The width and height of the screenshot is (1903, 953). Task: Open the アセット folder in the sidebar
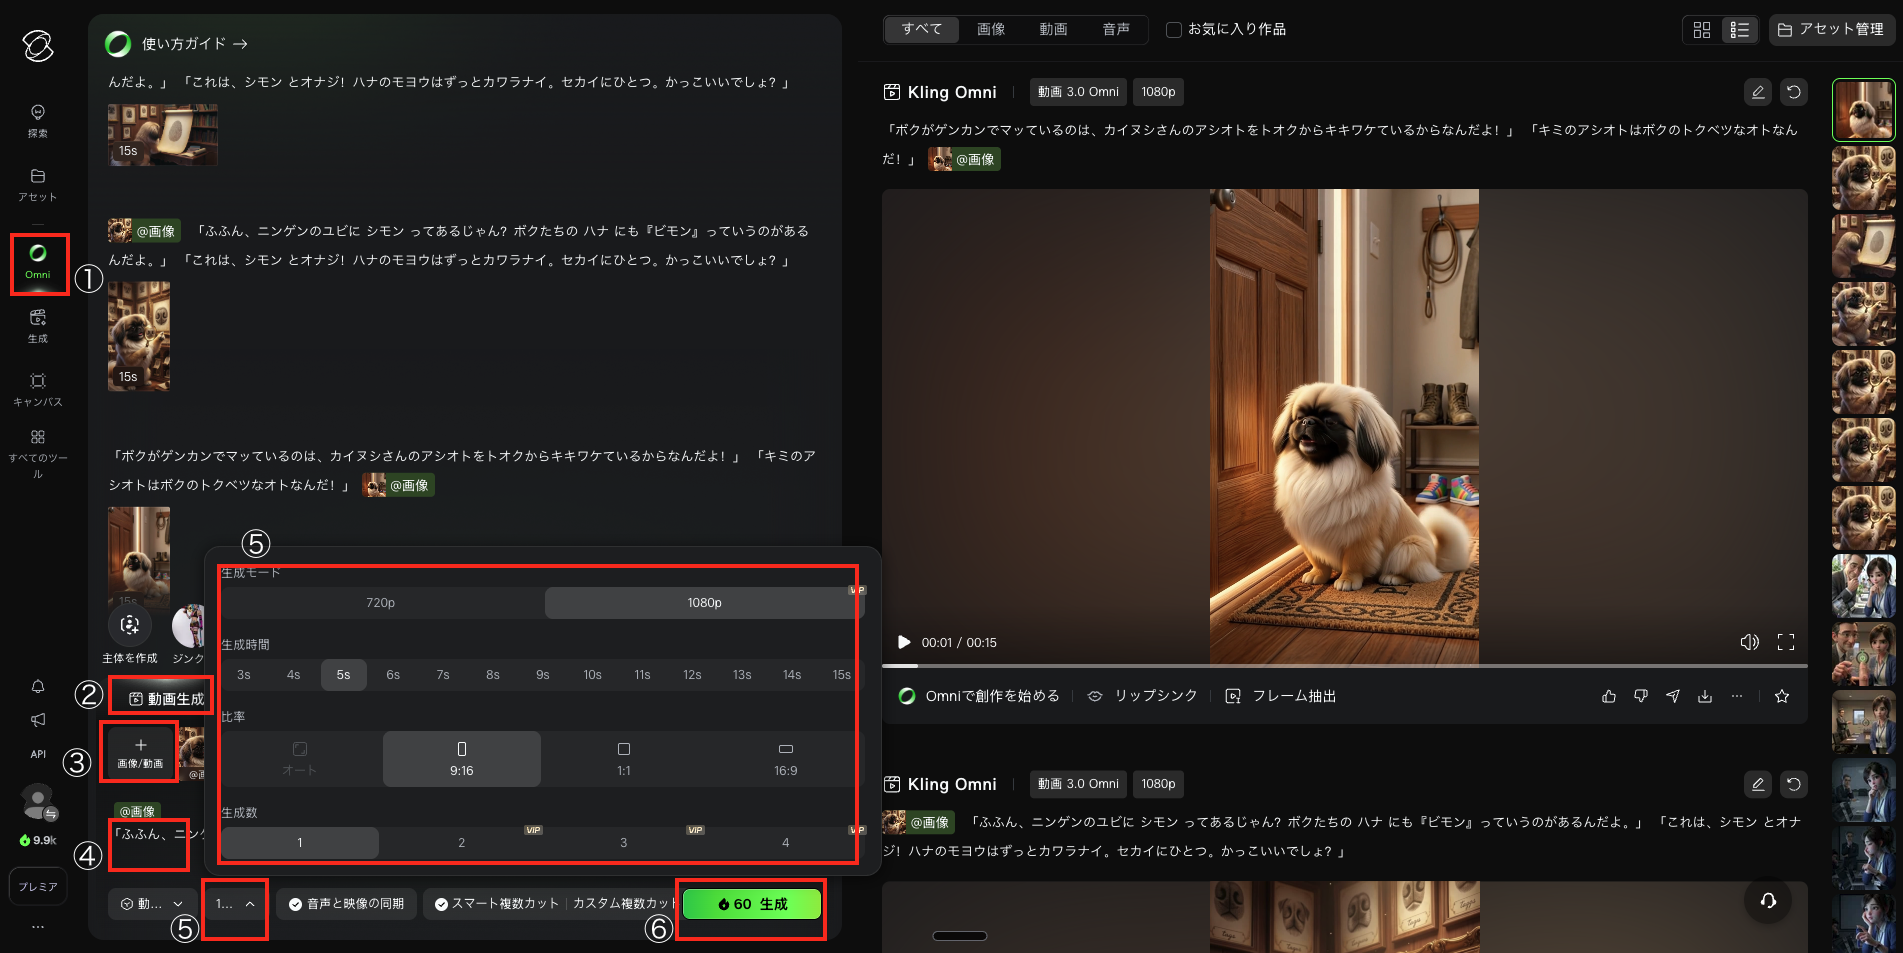click(x=38, y=184)
